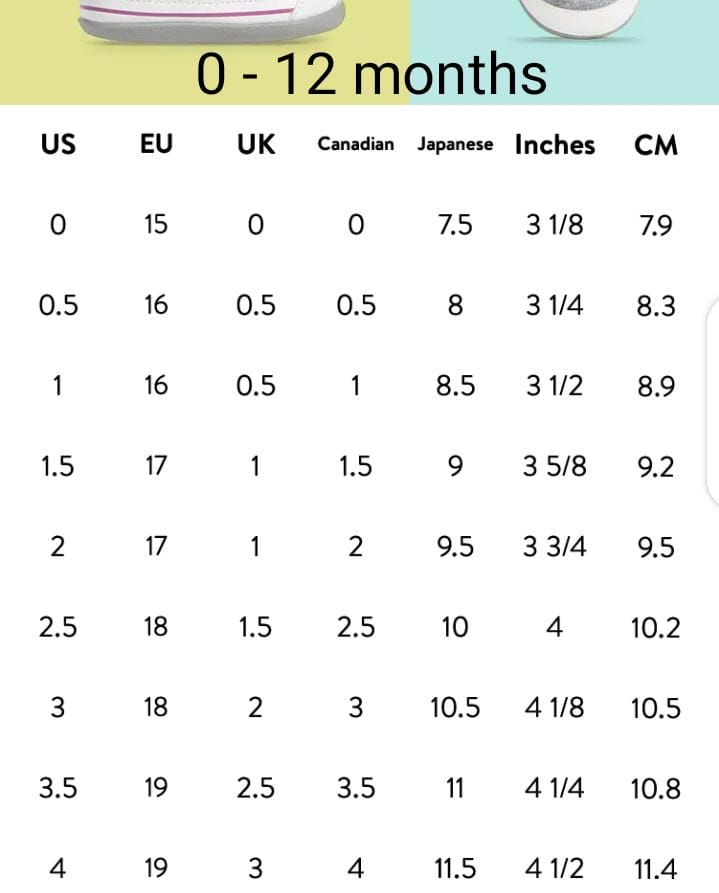Image resolution: width=719 pixels, height=893 pixels.
Task: Select the Inches column header
Action: click(555, 145)
